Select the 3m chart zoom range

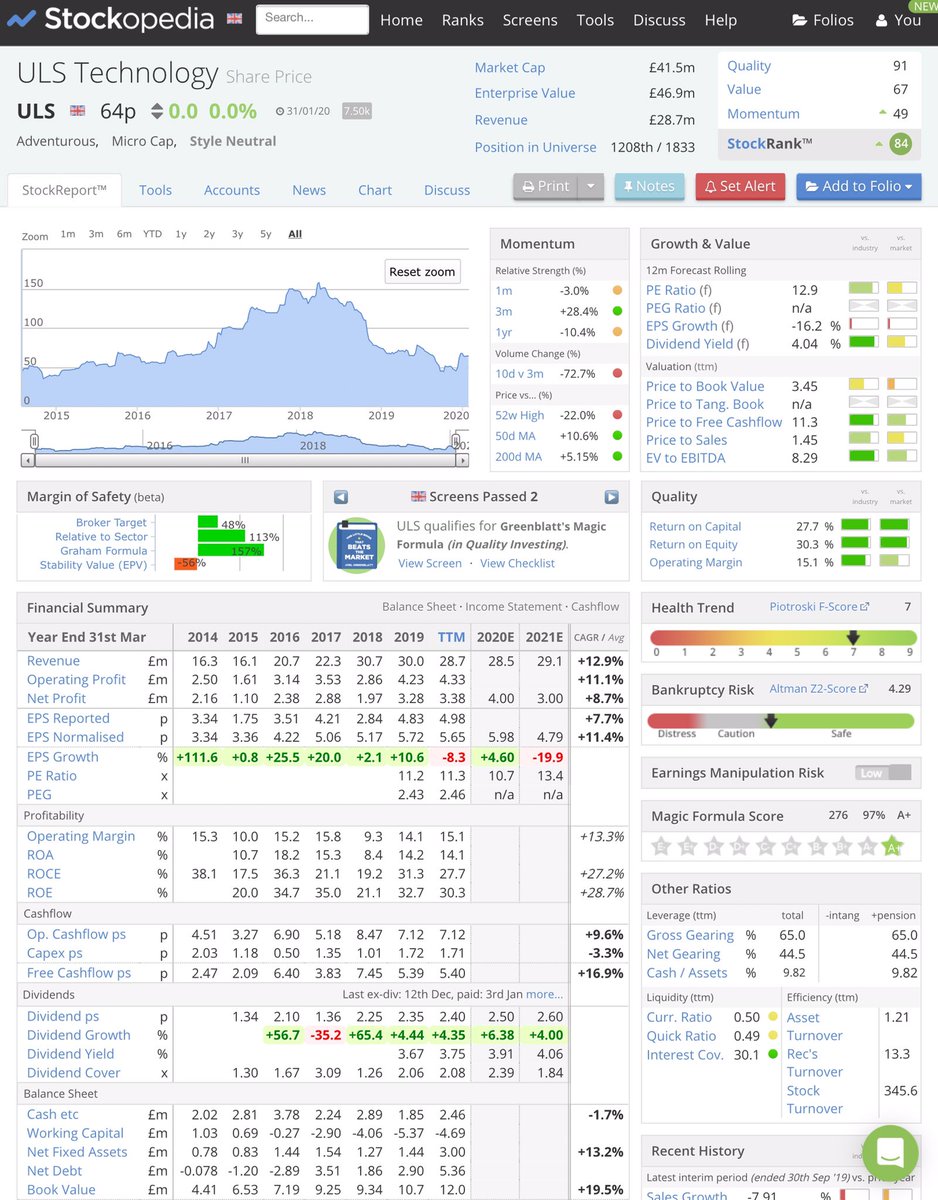pos(96,234)
